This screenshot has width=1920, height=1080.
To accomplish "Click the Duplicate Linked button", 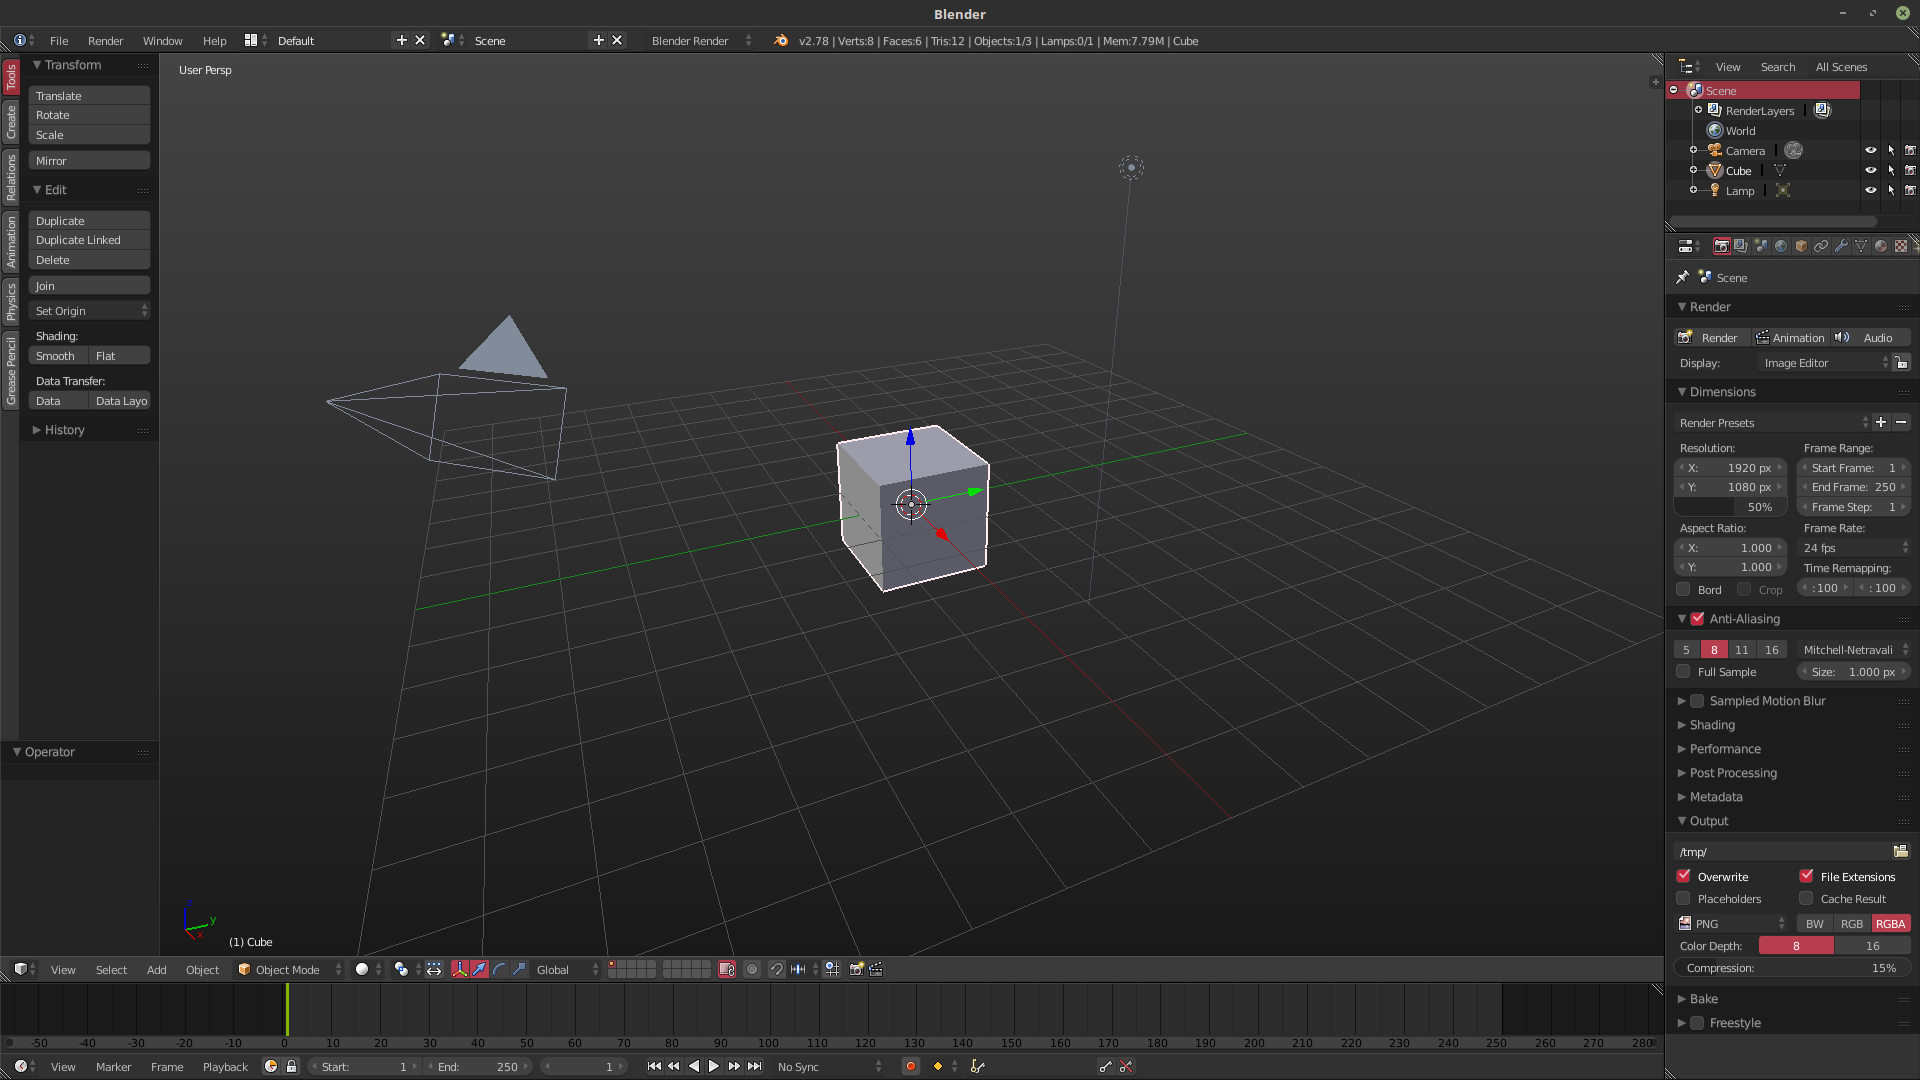I will [89, 240].
